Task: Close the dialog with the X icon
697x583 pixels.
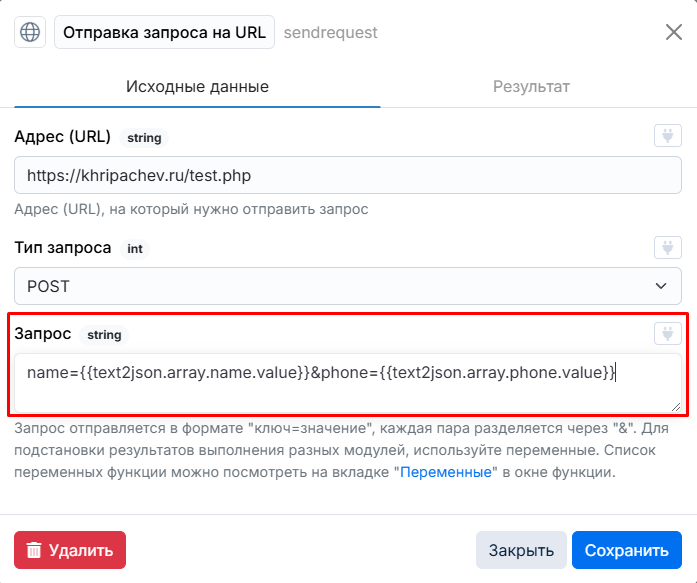Action: 674,32
